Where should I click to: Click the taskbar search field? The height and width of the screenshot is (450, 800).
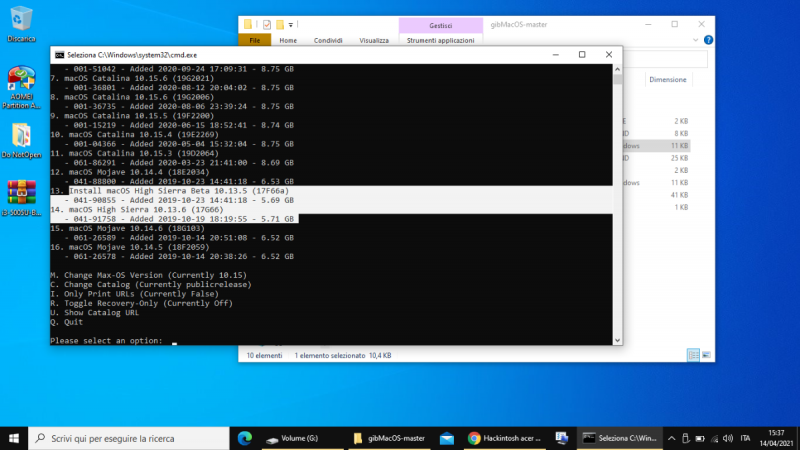[129, 438]
